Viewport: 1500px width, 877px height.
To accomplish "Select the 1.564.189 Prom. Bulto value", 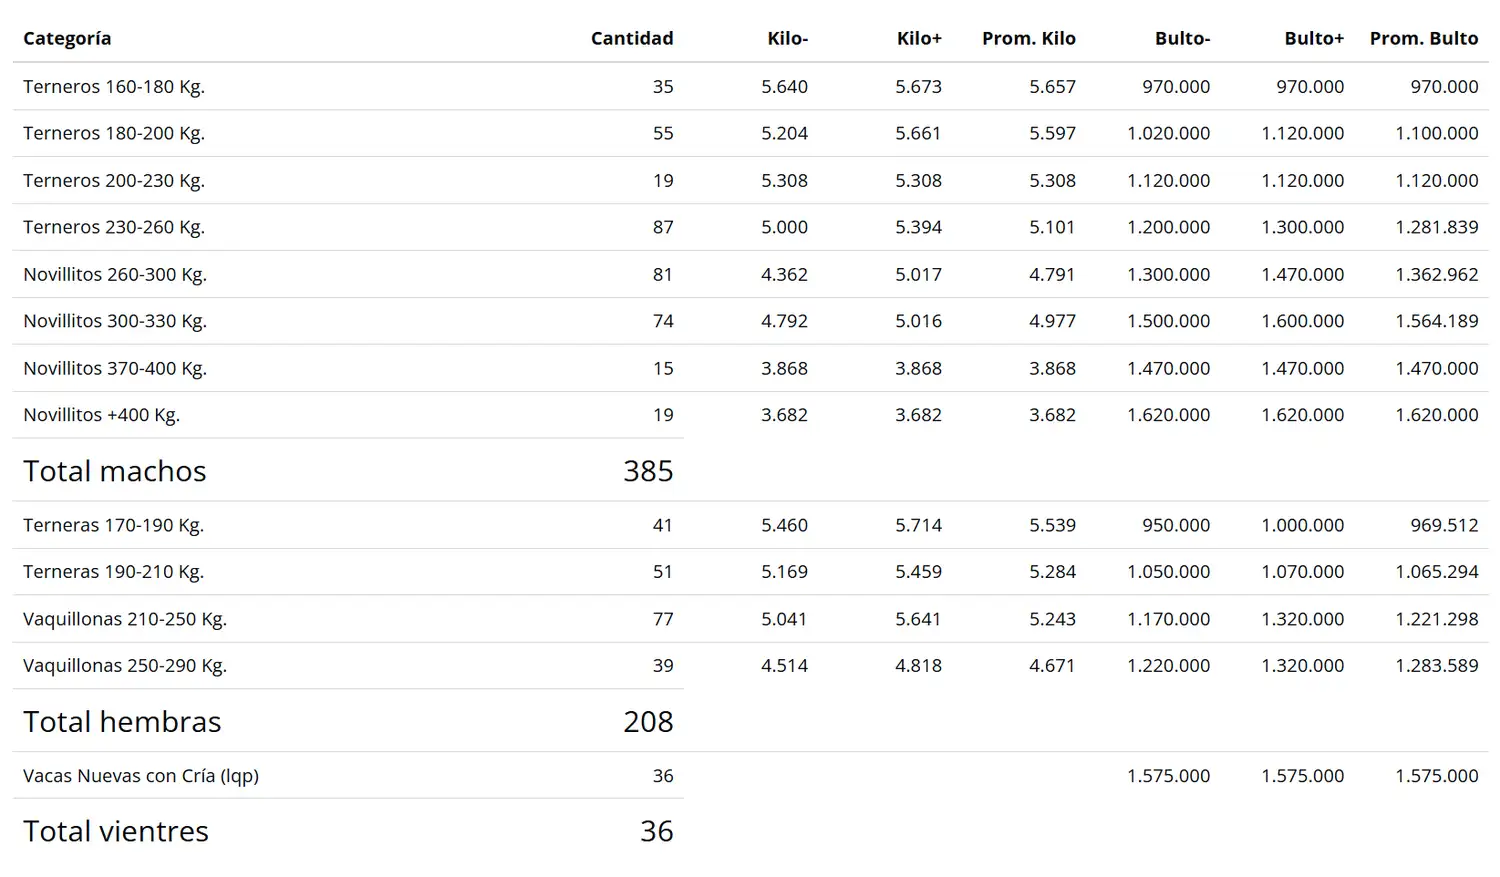I will coord(1437,321).
